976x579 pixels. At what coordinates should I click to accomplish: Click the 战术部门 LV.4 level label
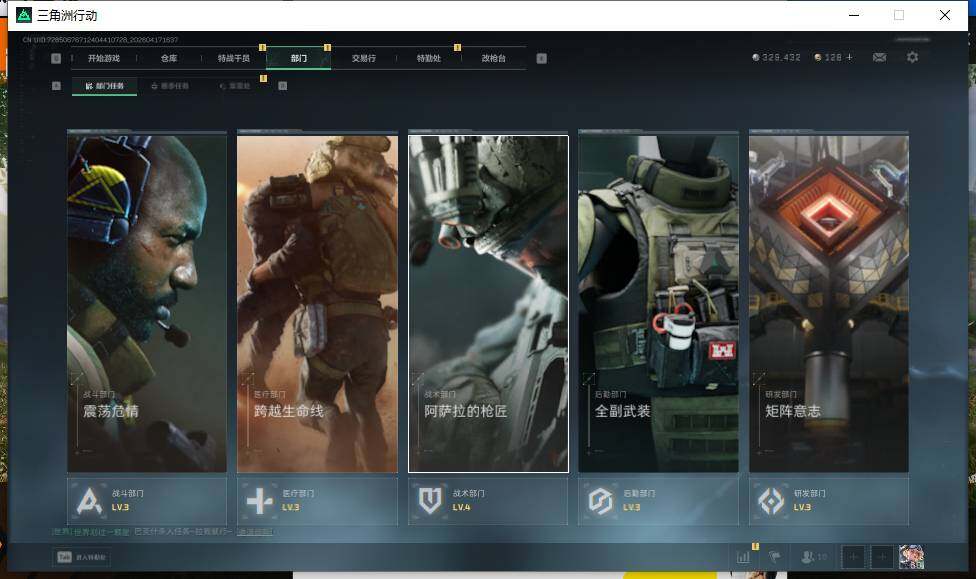pyautogui.click(x=461, y=507)
